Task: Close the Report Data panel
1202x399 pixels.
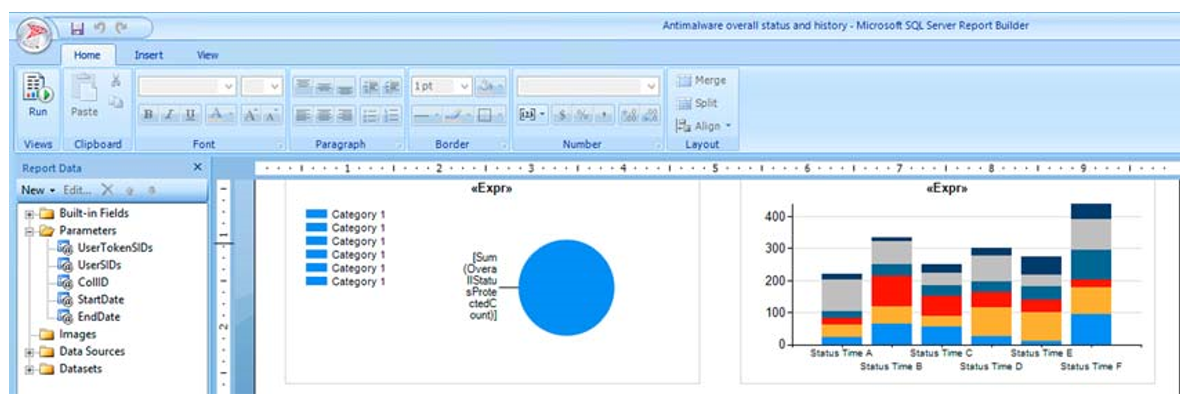Action: (197, 168)
